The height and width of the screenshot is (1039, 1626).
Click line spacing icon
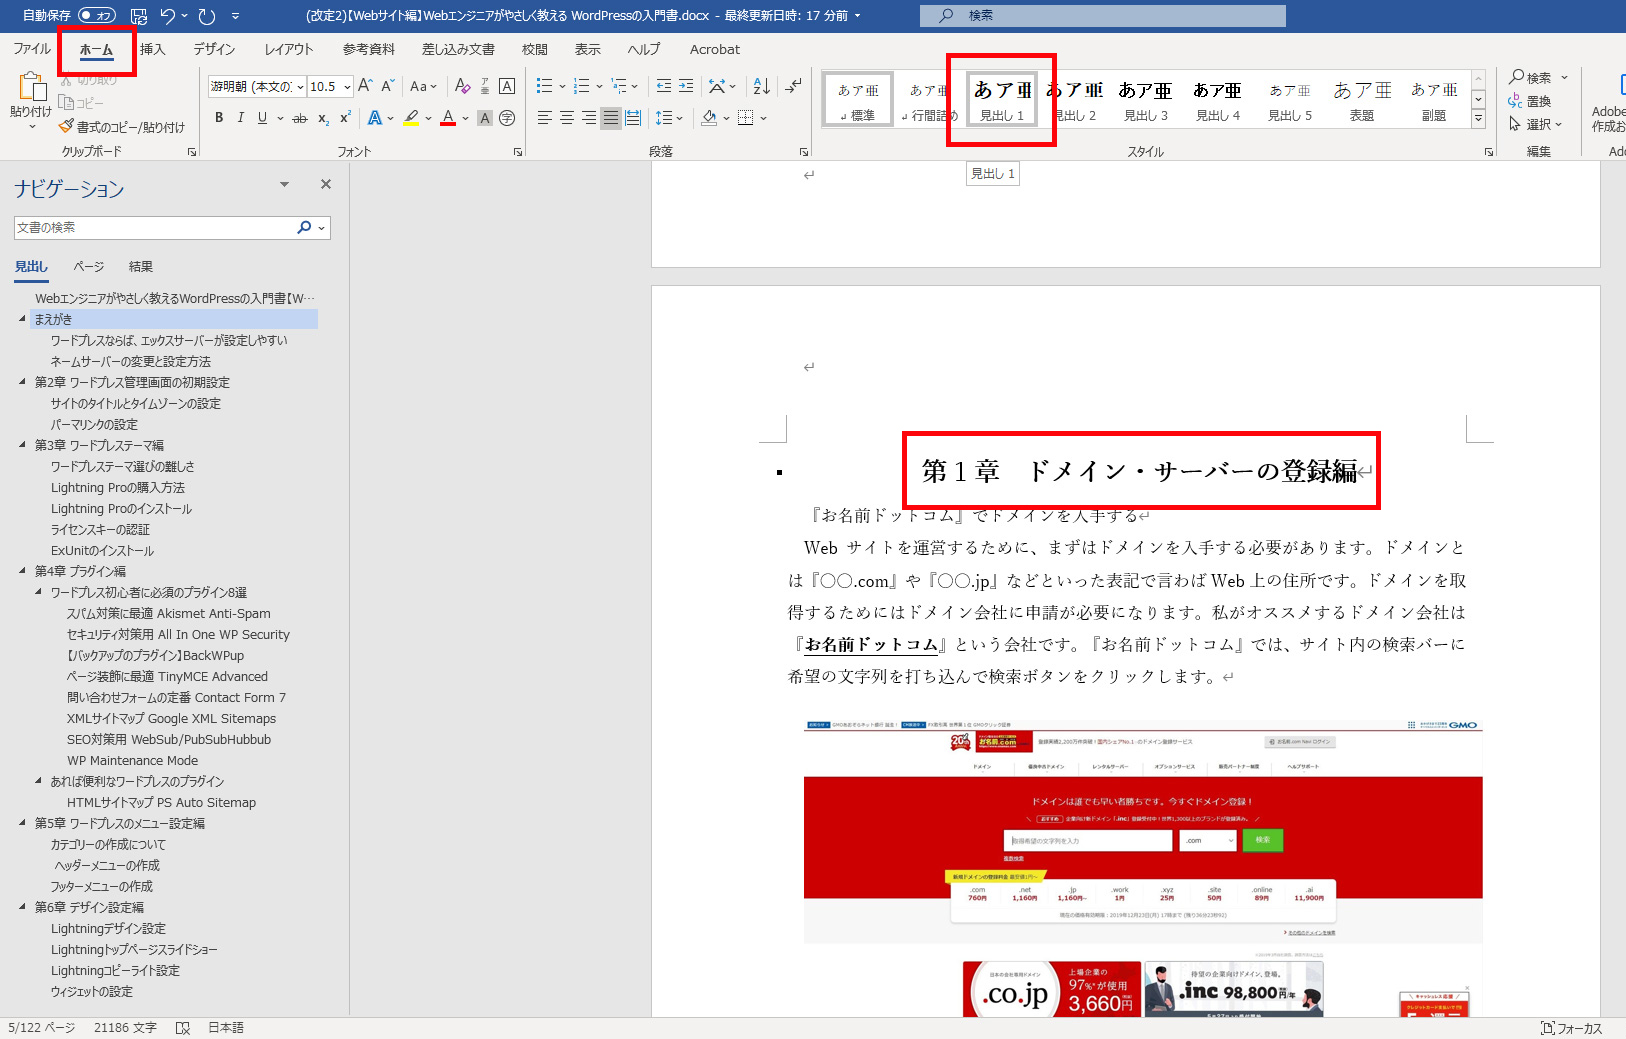coord(664,118)
